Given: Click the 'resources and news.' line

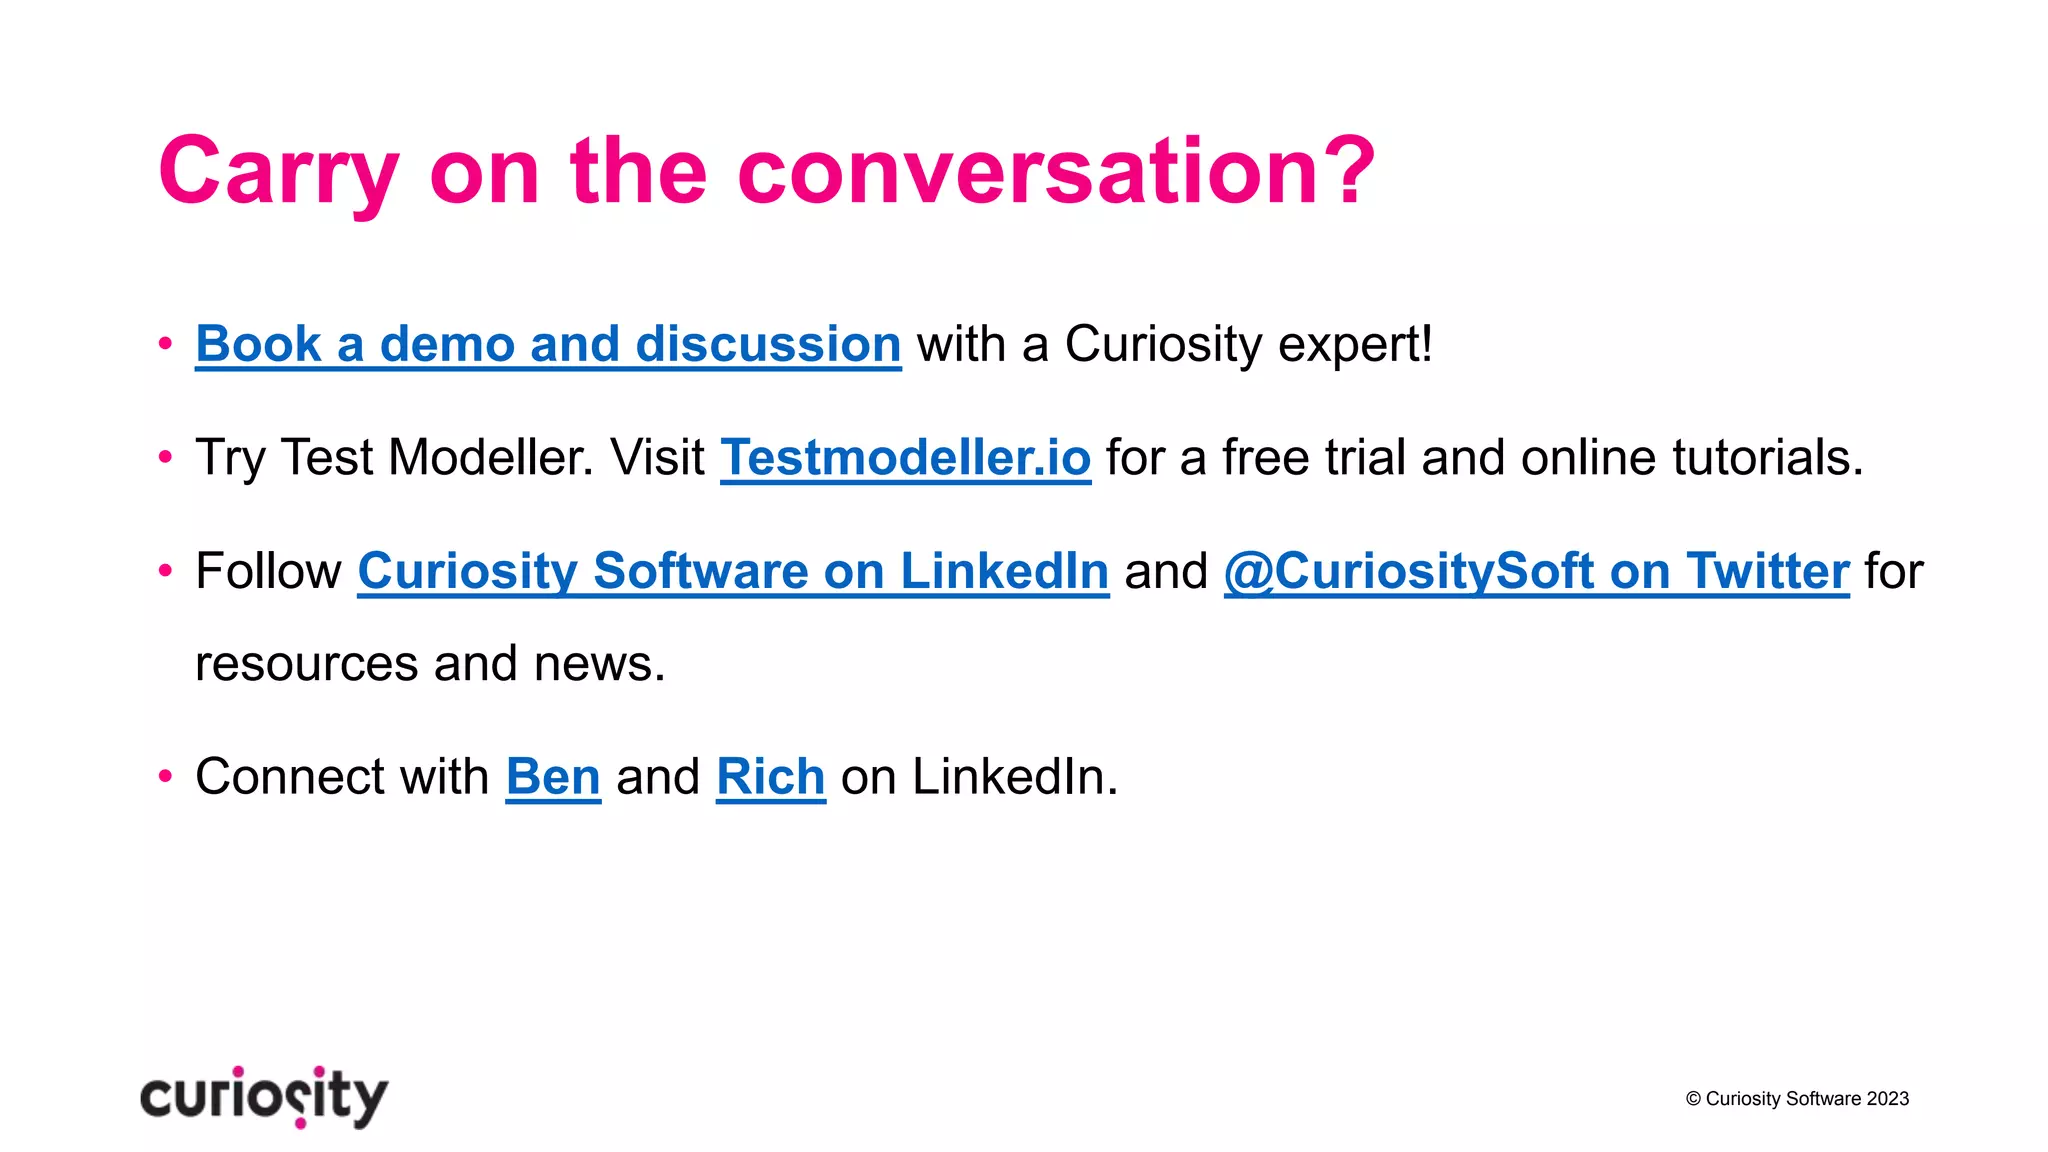Looking at the screenshot, I should coord(430,664).
